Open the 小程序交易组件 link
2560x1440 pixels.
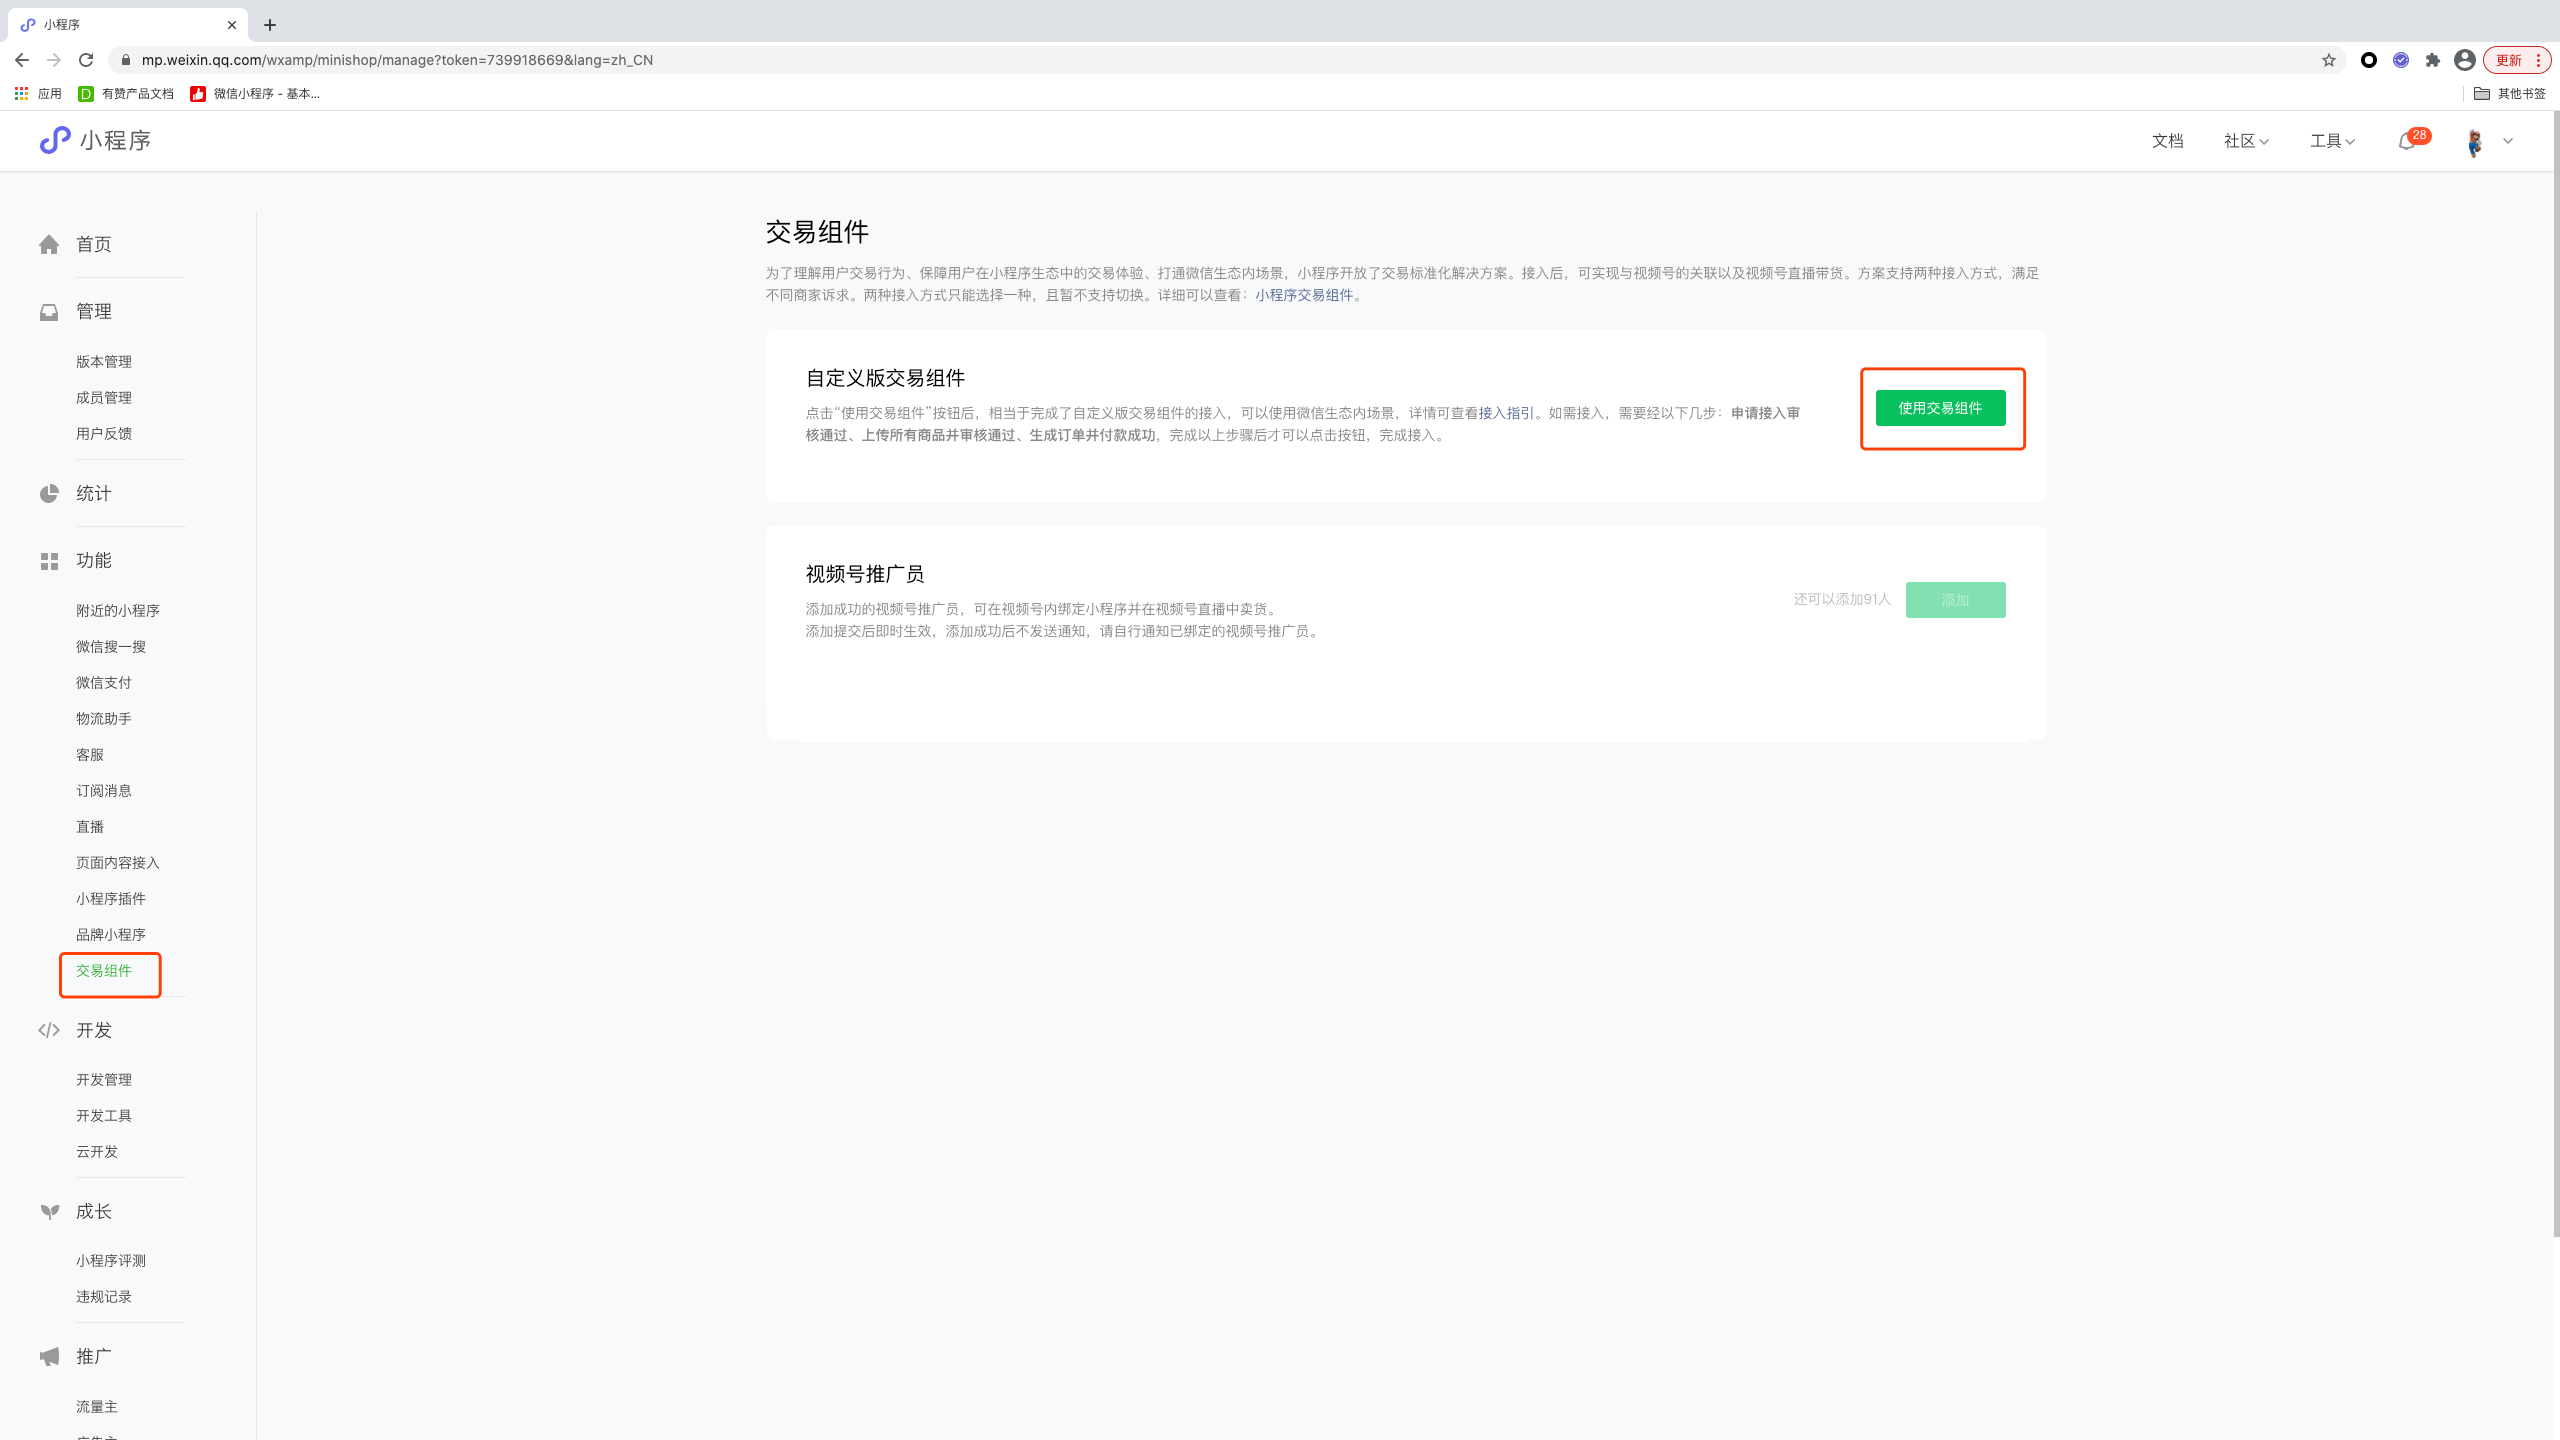[1304, 295]
